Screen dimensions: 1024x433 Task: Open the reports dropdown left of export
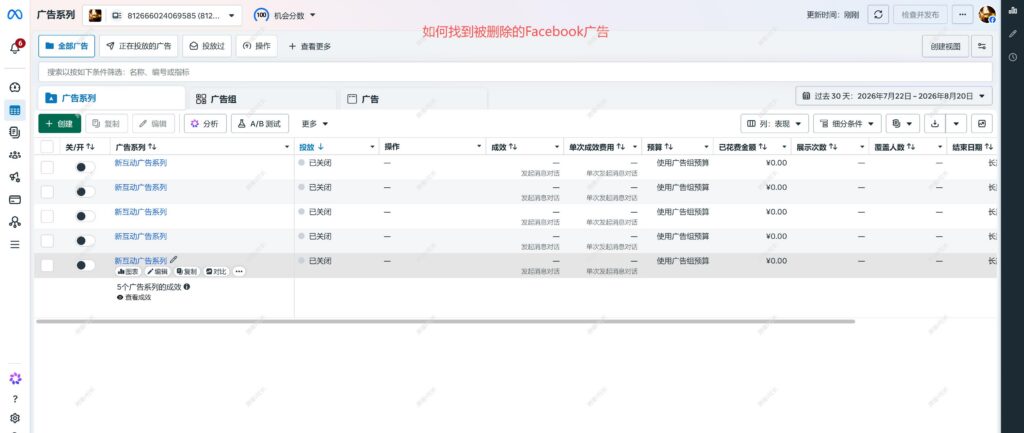(903, 123)
